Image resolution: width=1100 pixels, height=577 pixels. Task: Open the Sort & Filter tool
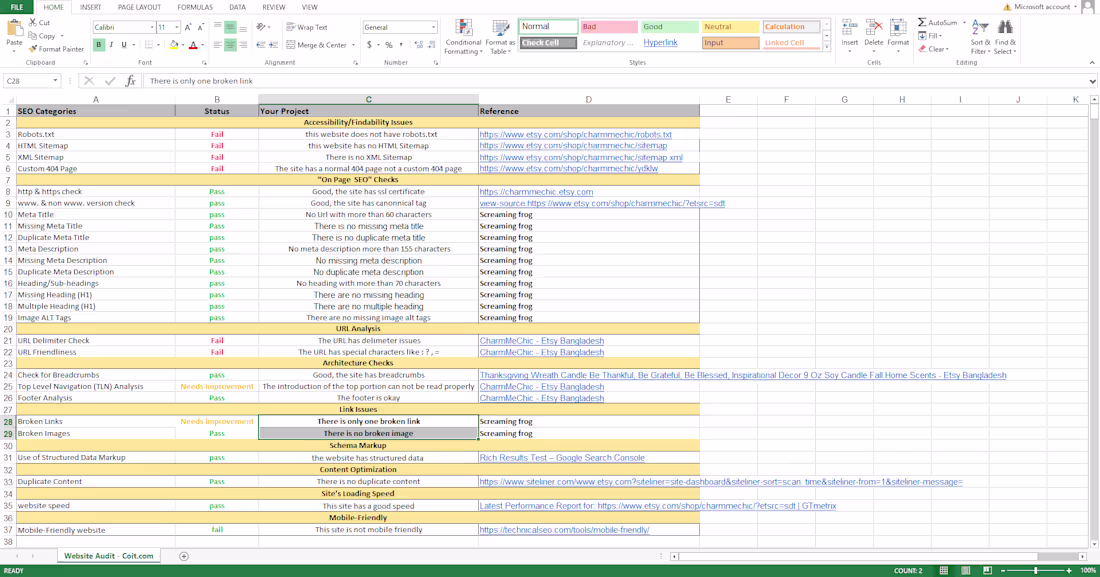pyautogui.click(x=980, y=37)
